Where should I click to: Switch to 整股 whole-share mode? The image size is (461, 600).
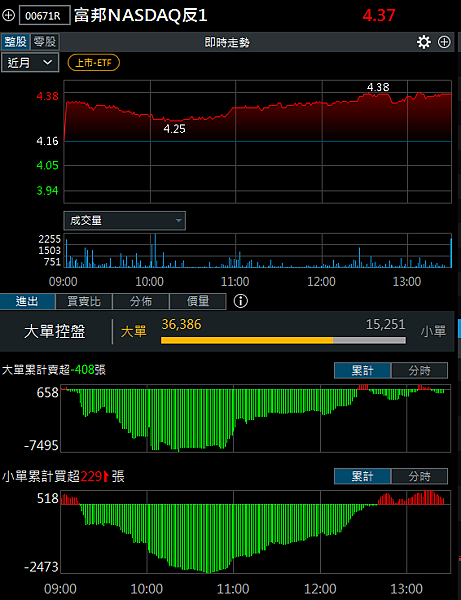pyautogui.click(x=15, y=42)
